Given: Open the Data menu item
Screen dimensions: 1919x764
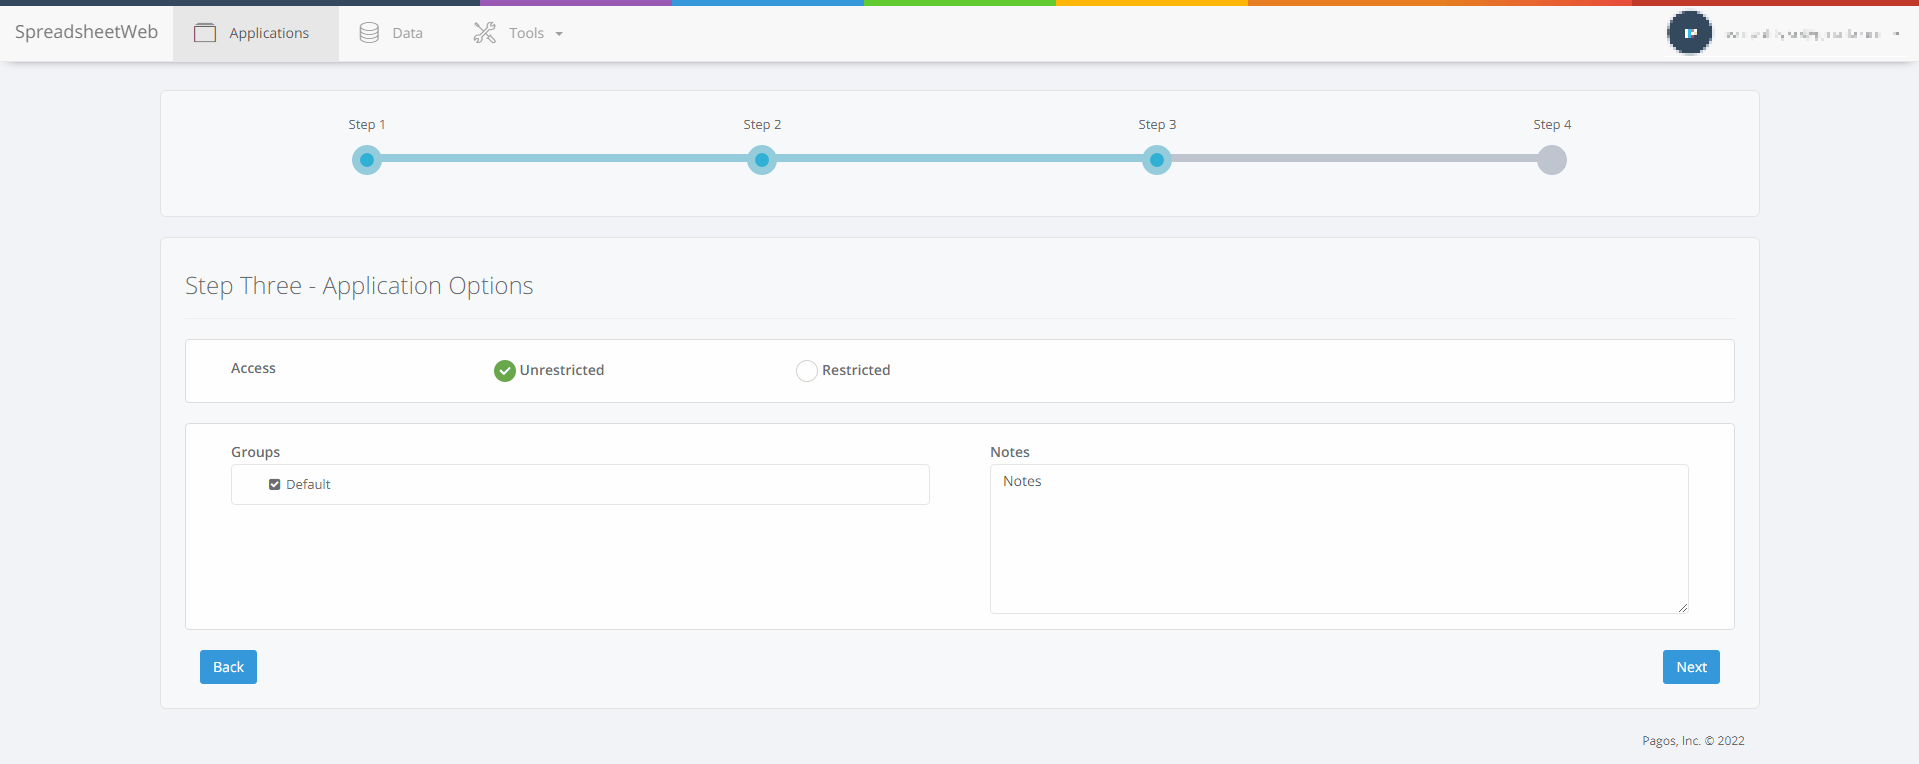Looking at the screenshot, I should click(x=391, y=33).
